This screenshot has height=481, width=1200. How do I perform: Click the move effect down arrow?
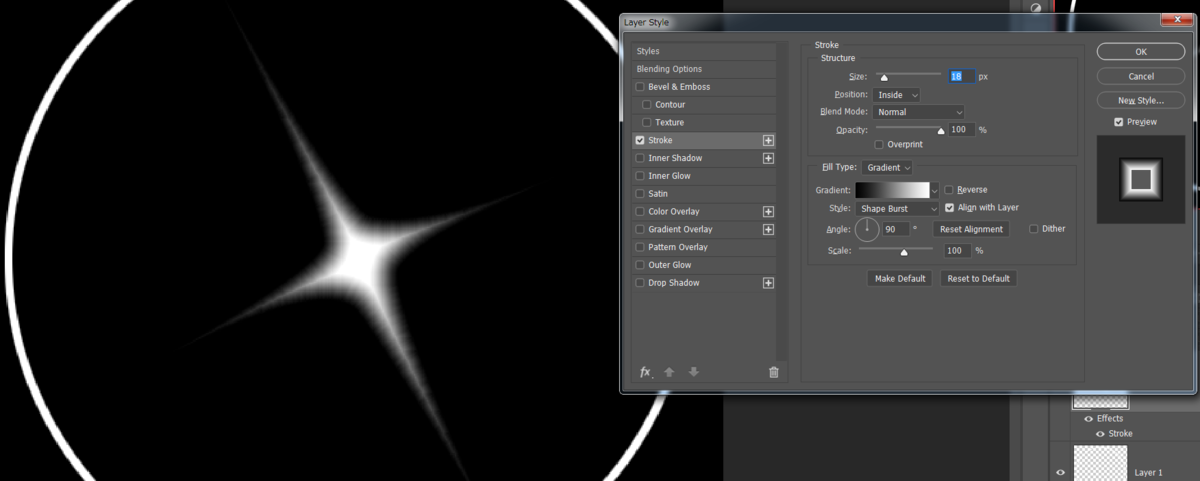(x=693, y=372)
